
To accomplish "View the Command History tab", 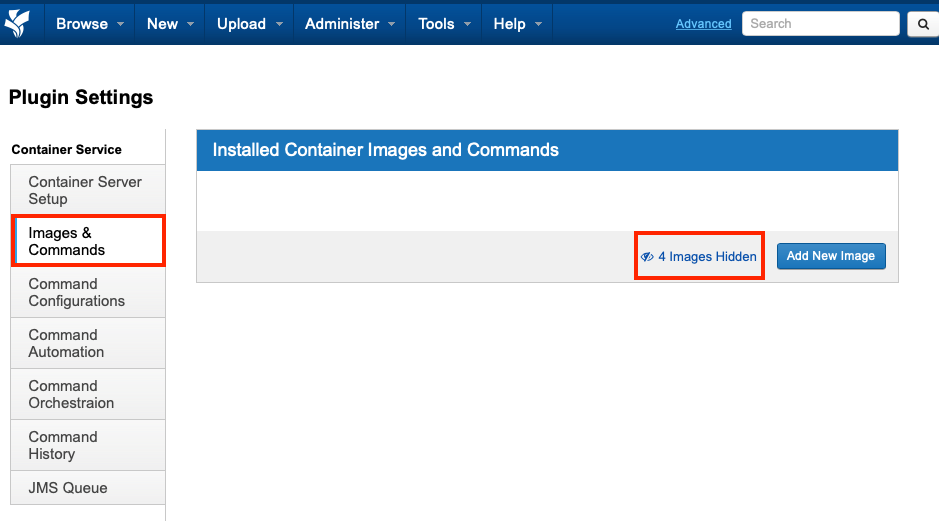I will click(x=86, y=445).
